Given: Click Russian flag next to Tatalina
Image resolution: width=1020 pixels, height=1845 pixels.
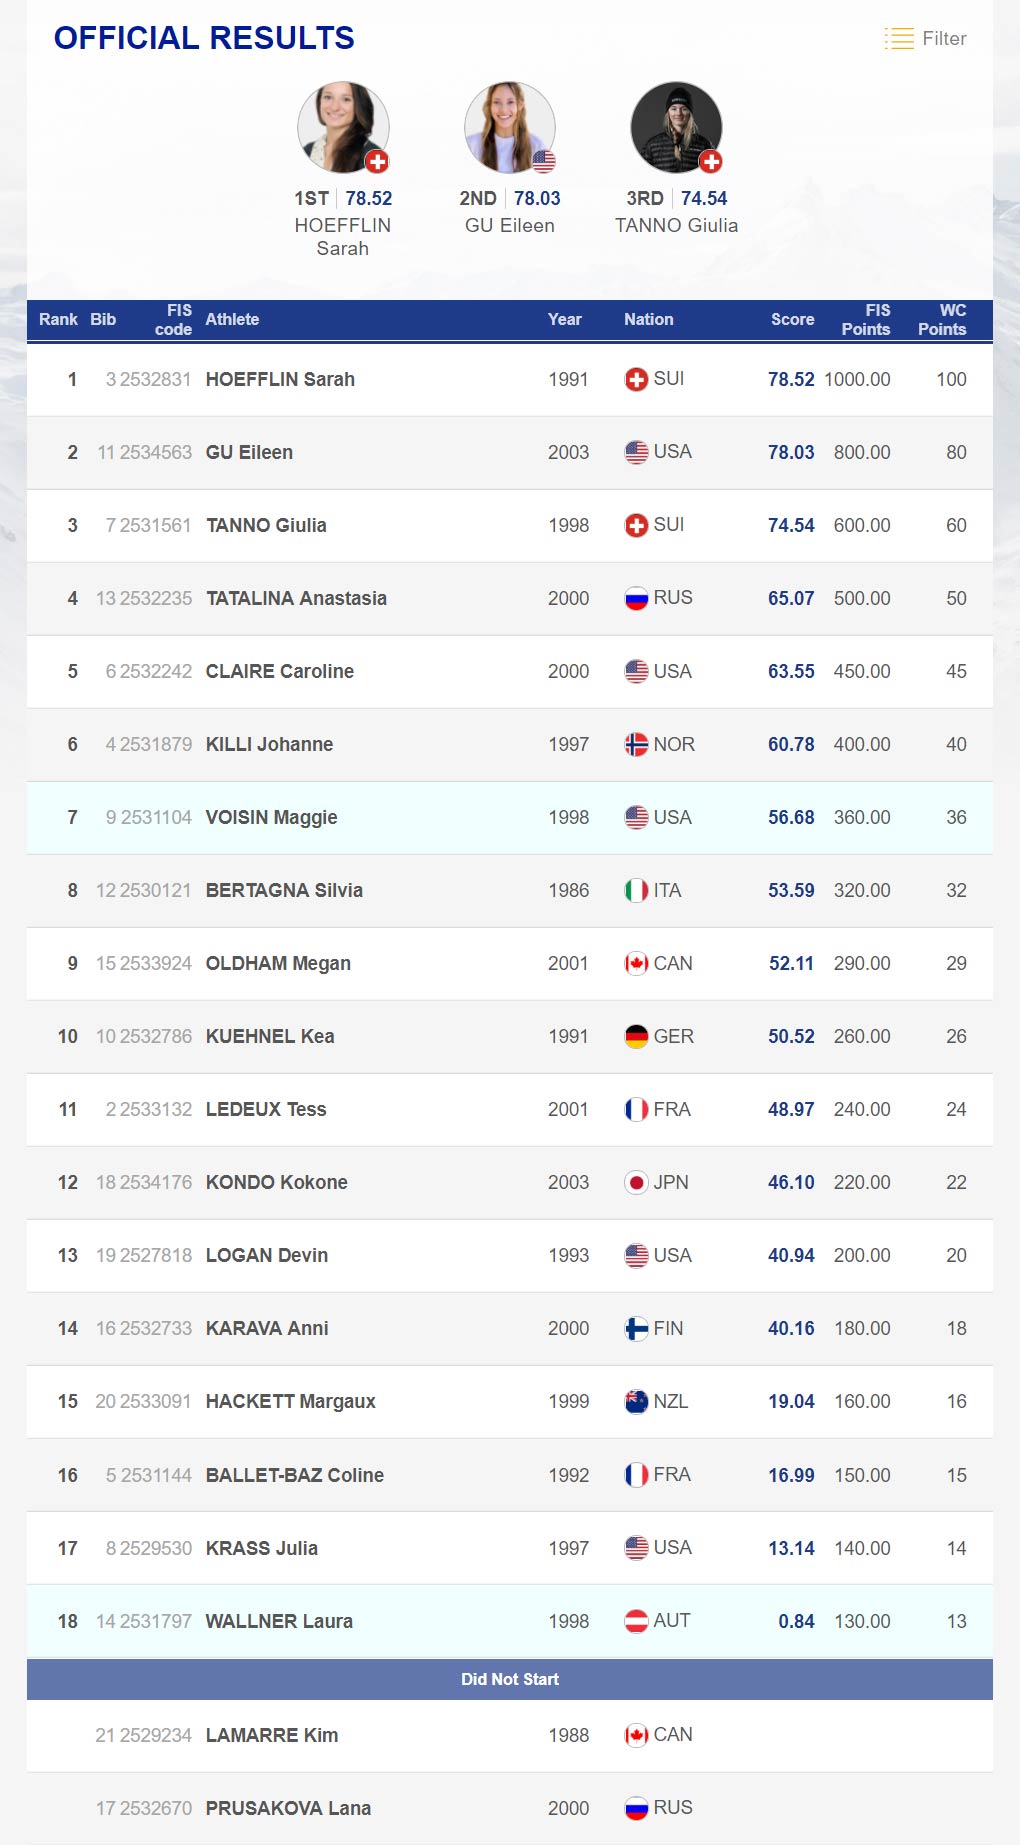Looking at the screenshot, I should [x=636, y=599].
